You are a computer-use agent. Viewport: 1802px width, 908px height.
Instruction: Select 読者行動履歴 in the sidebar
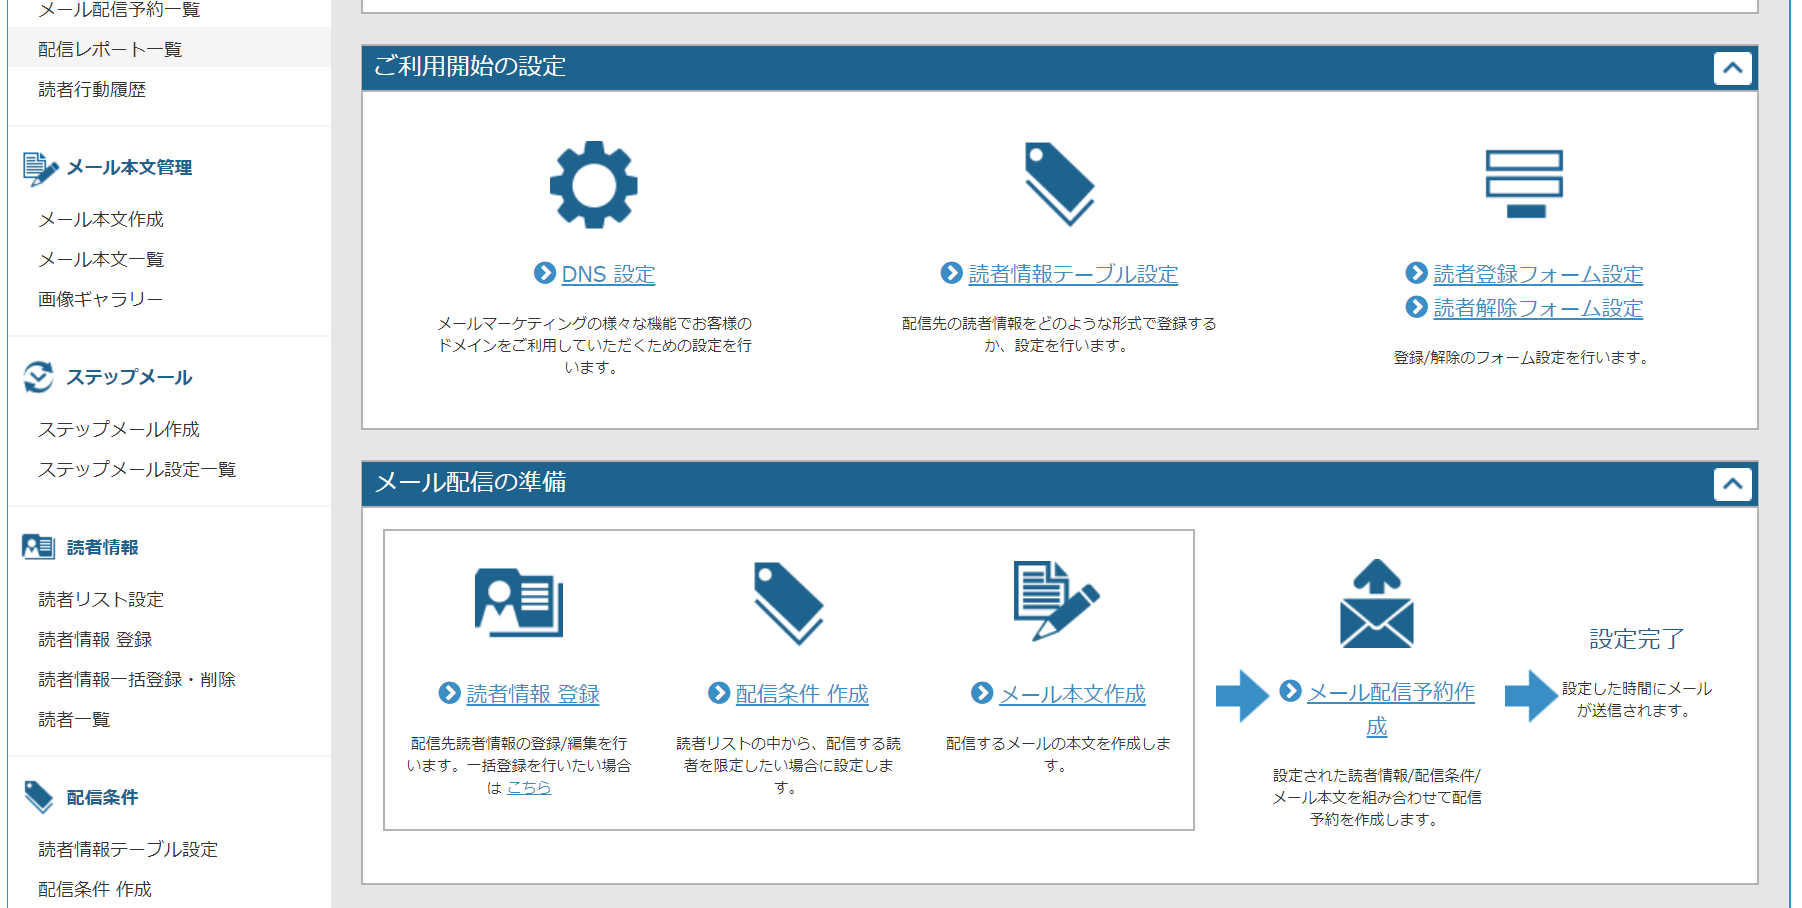click(92, 89)
